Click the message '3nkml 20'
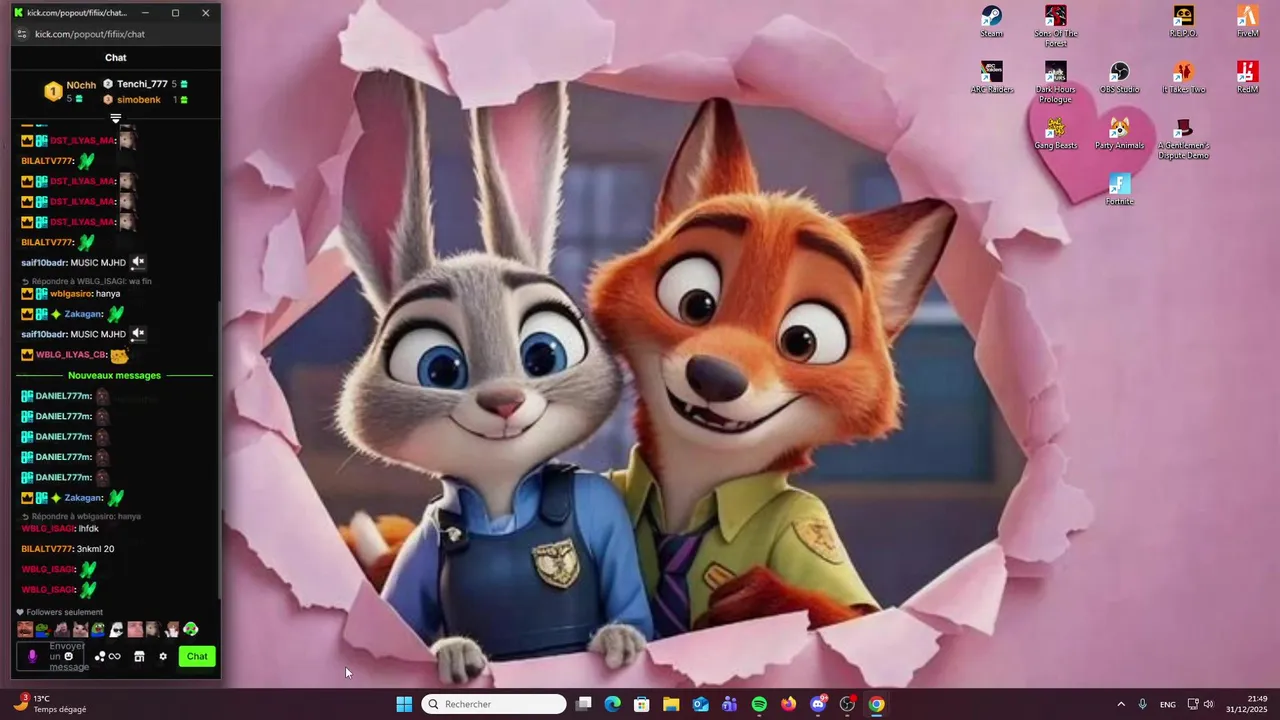This screenshot has height=720, width=1280. pos(95,549)
